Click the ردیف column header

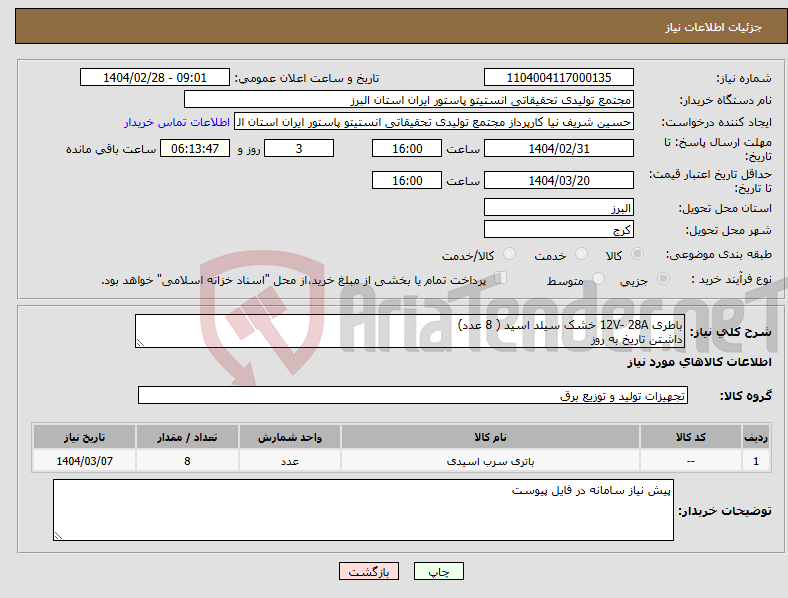(756, 437)
